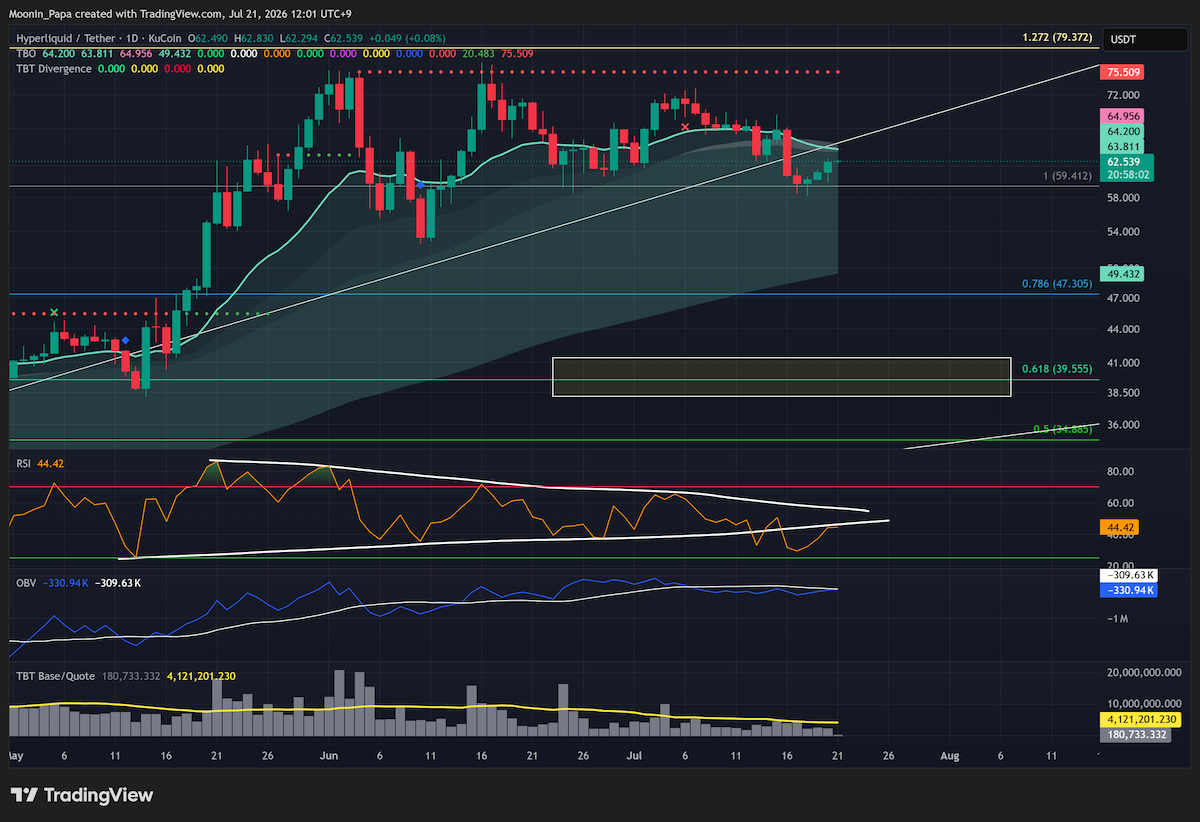Screen dimensions: 1200x822
Task: Click the RSI indicator legend label
Action: pyautogui.click(x=25, y=463)
